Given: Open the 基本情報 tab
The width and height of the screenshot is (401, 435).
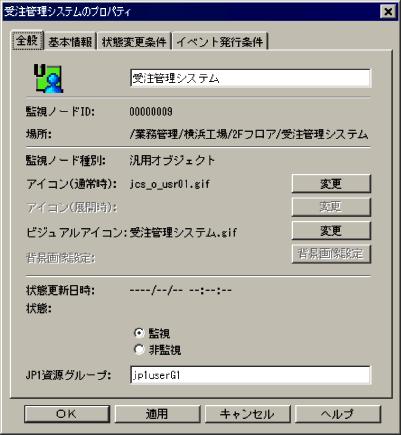Looking at the screenshot, I should (70, 42).
